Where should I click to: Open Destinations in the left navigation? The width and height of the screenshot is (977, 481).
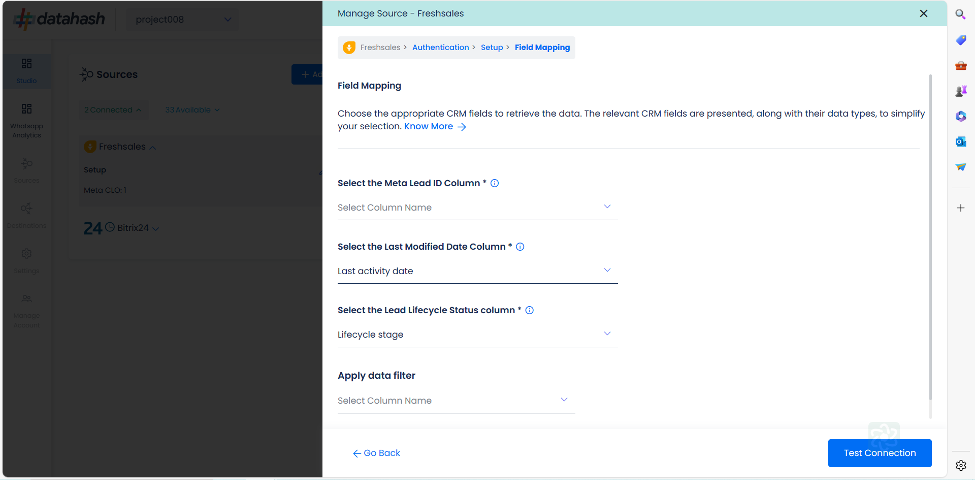coord(26,216)
